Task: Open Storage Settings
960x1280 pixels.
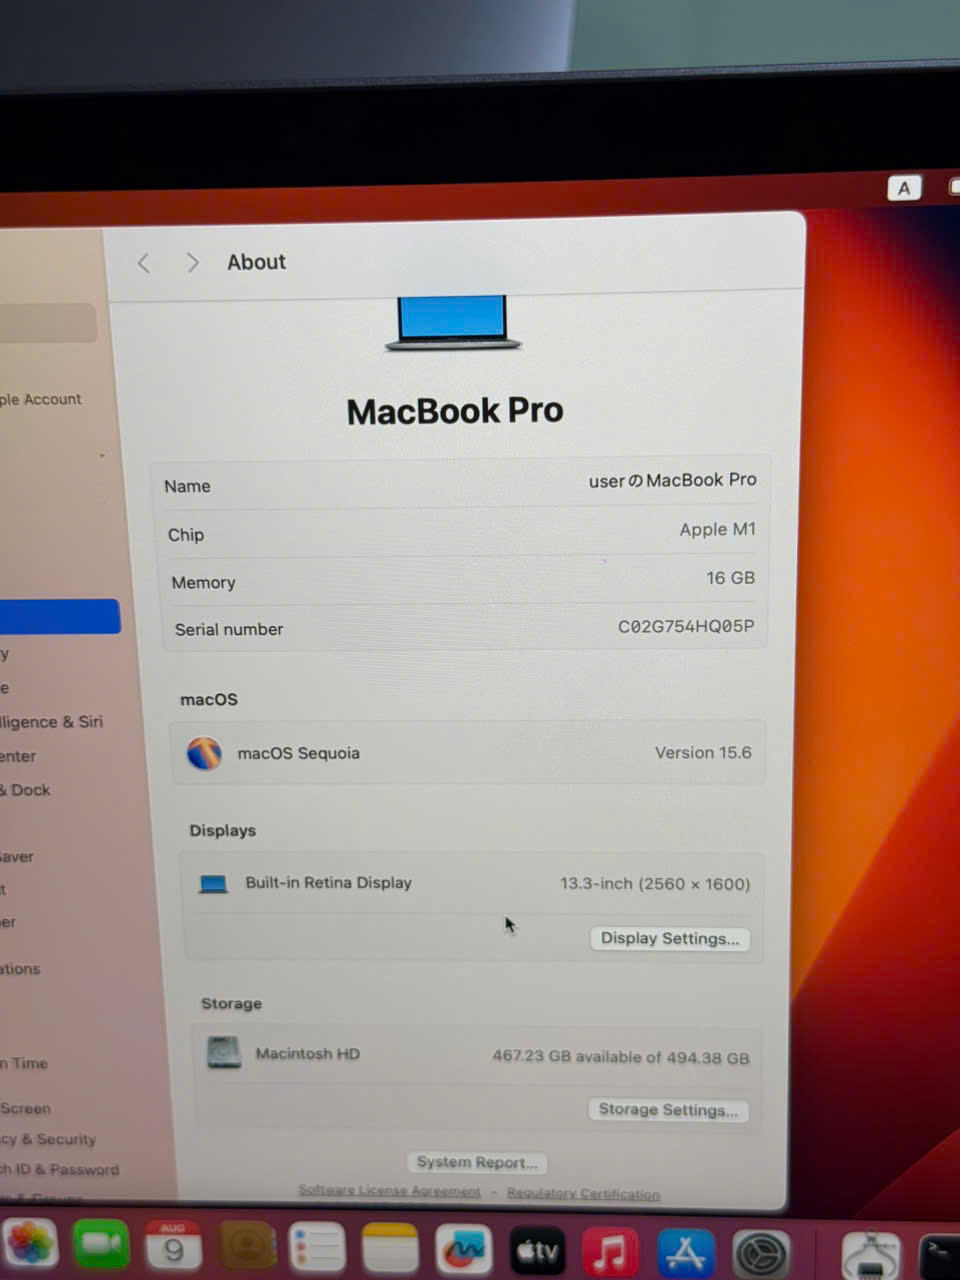Action: [x=668, y=1109]
